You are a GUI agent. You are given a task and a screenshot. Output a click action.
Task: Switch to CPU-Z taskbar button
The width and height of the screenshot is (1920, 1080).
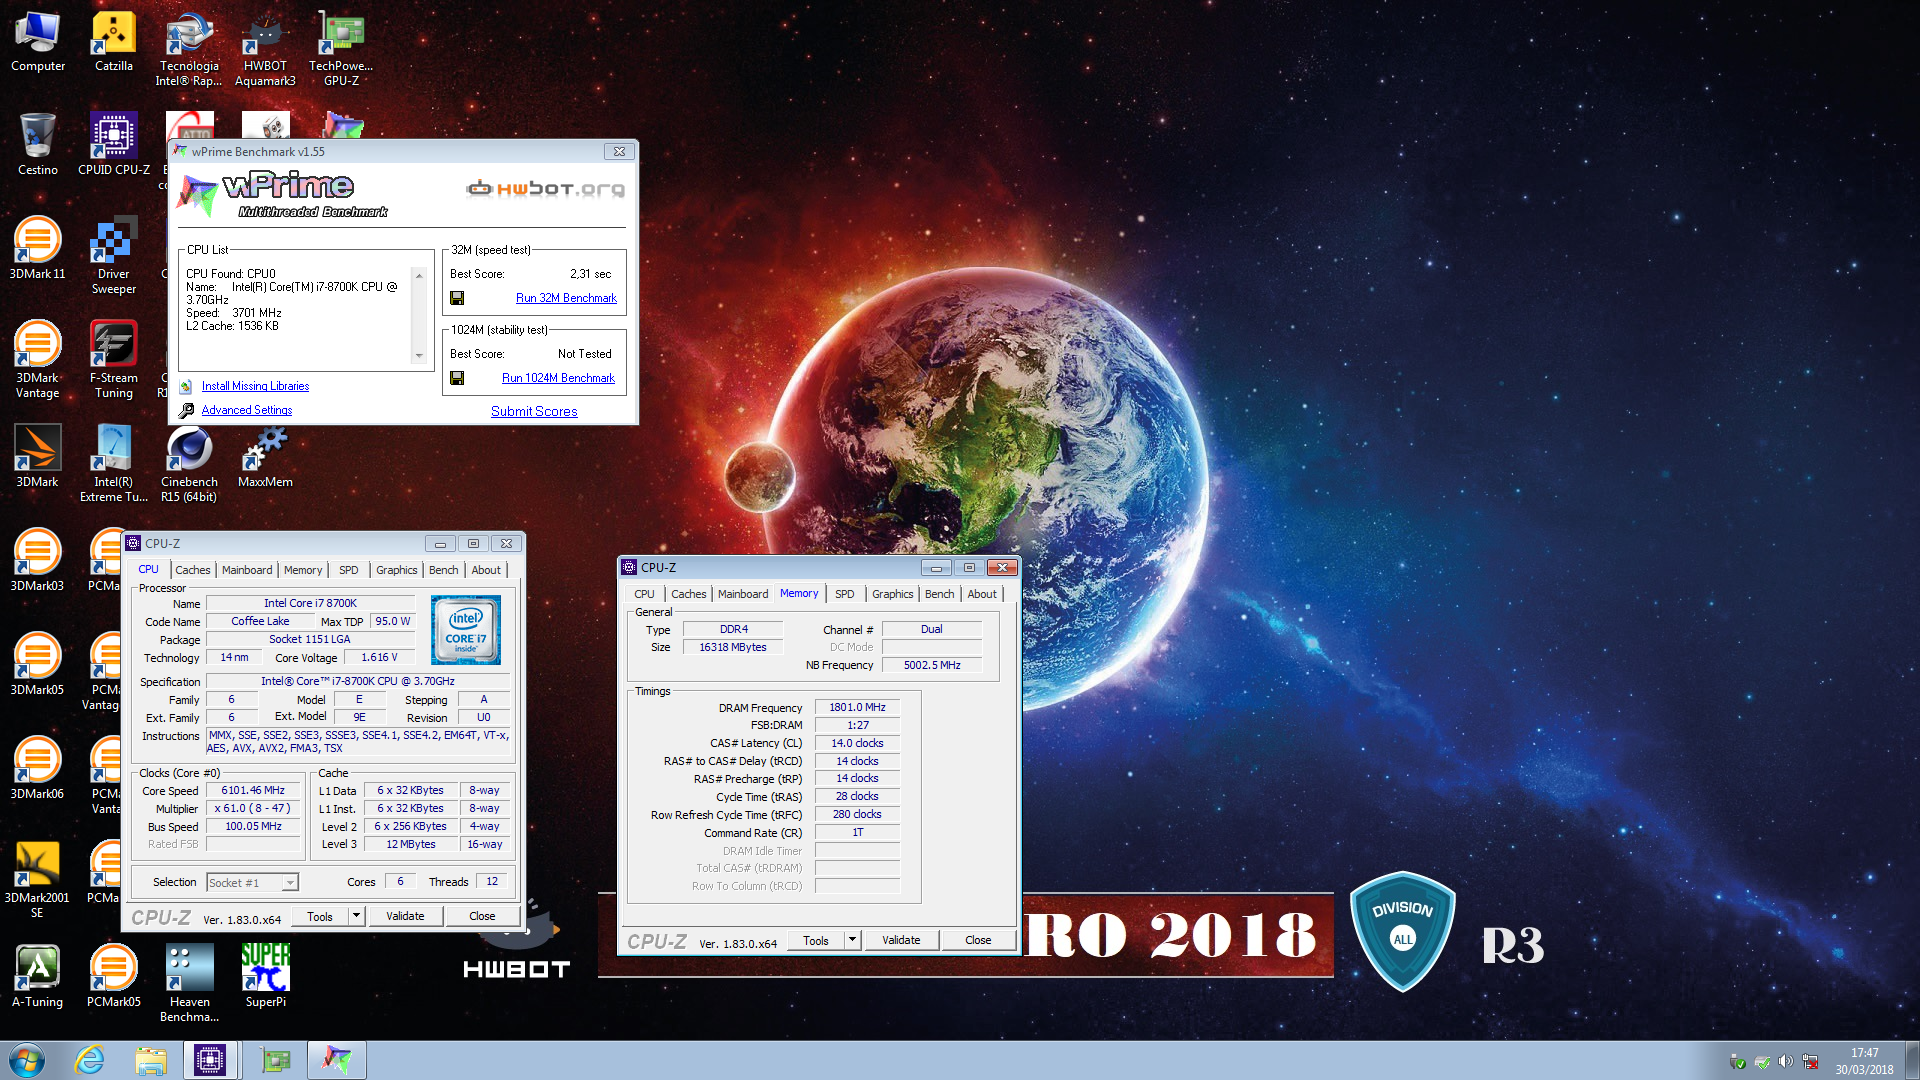(x=210, y=1060)
